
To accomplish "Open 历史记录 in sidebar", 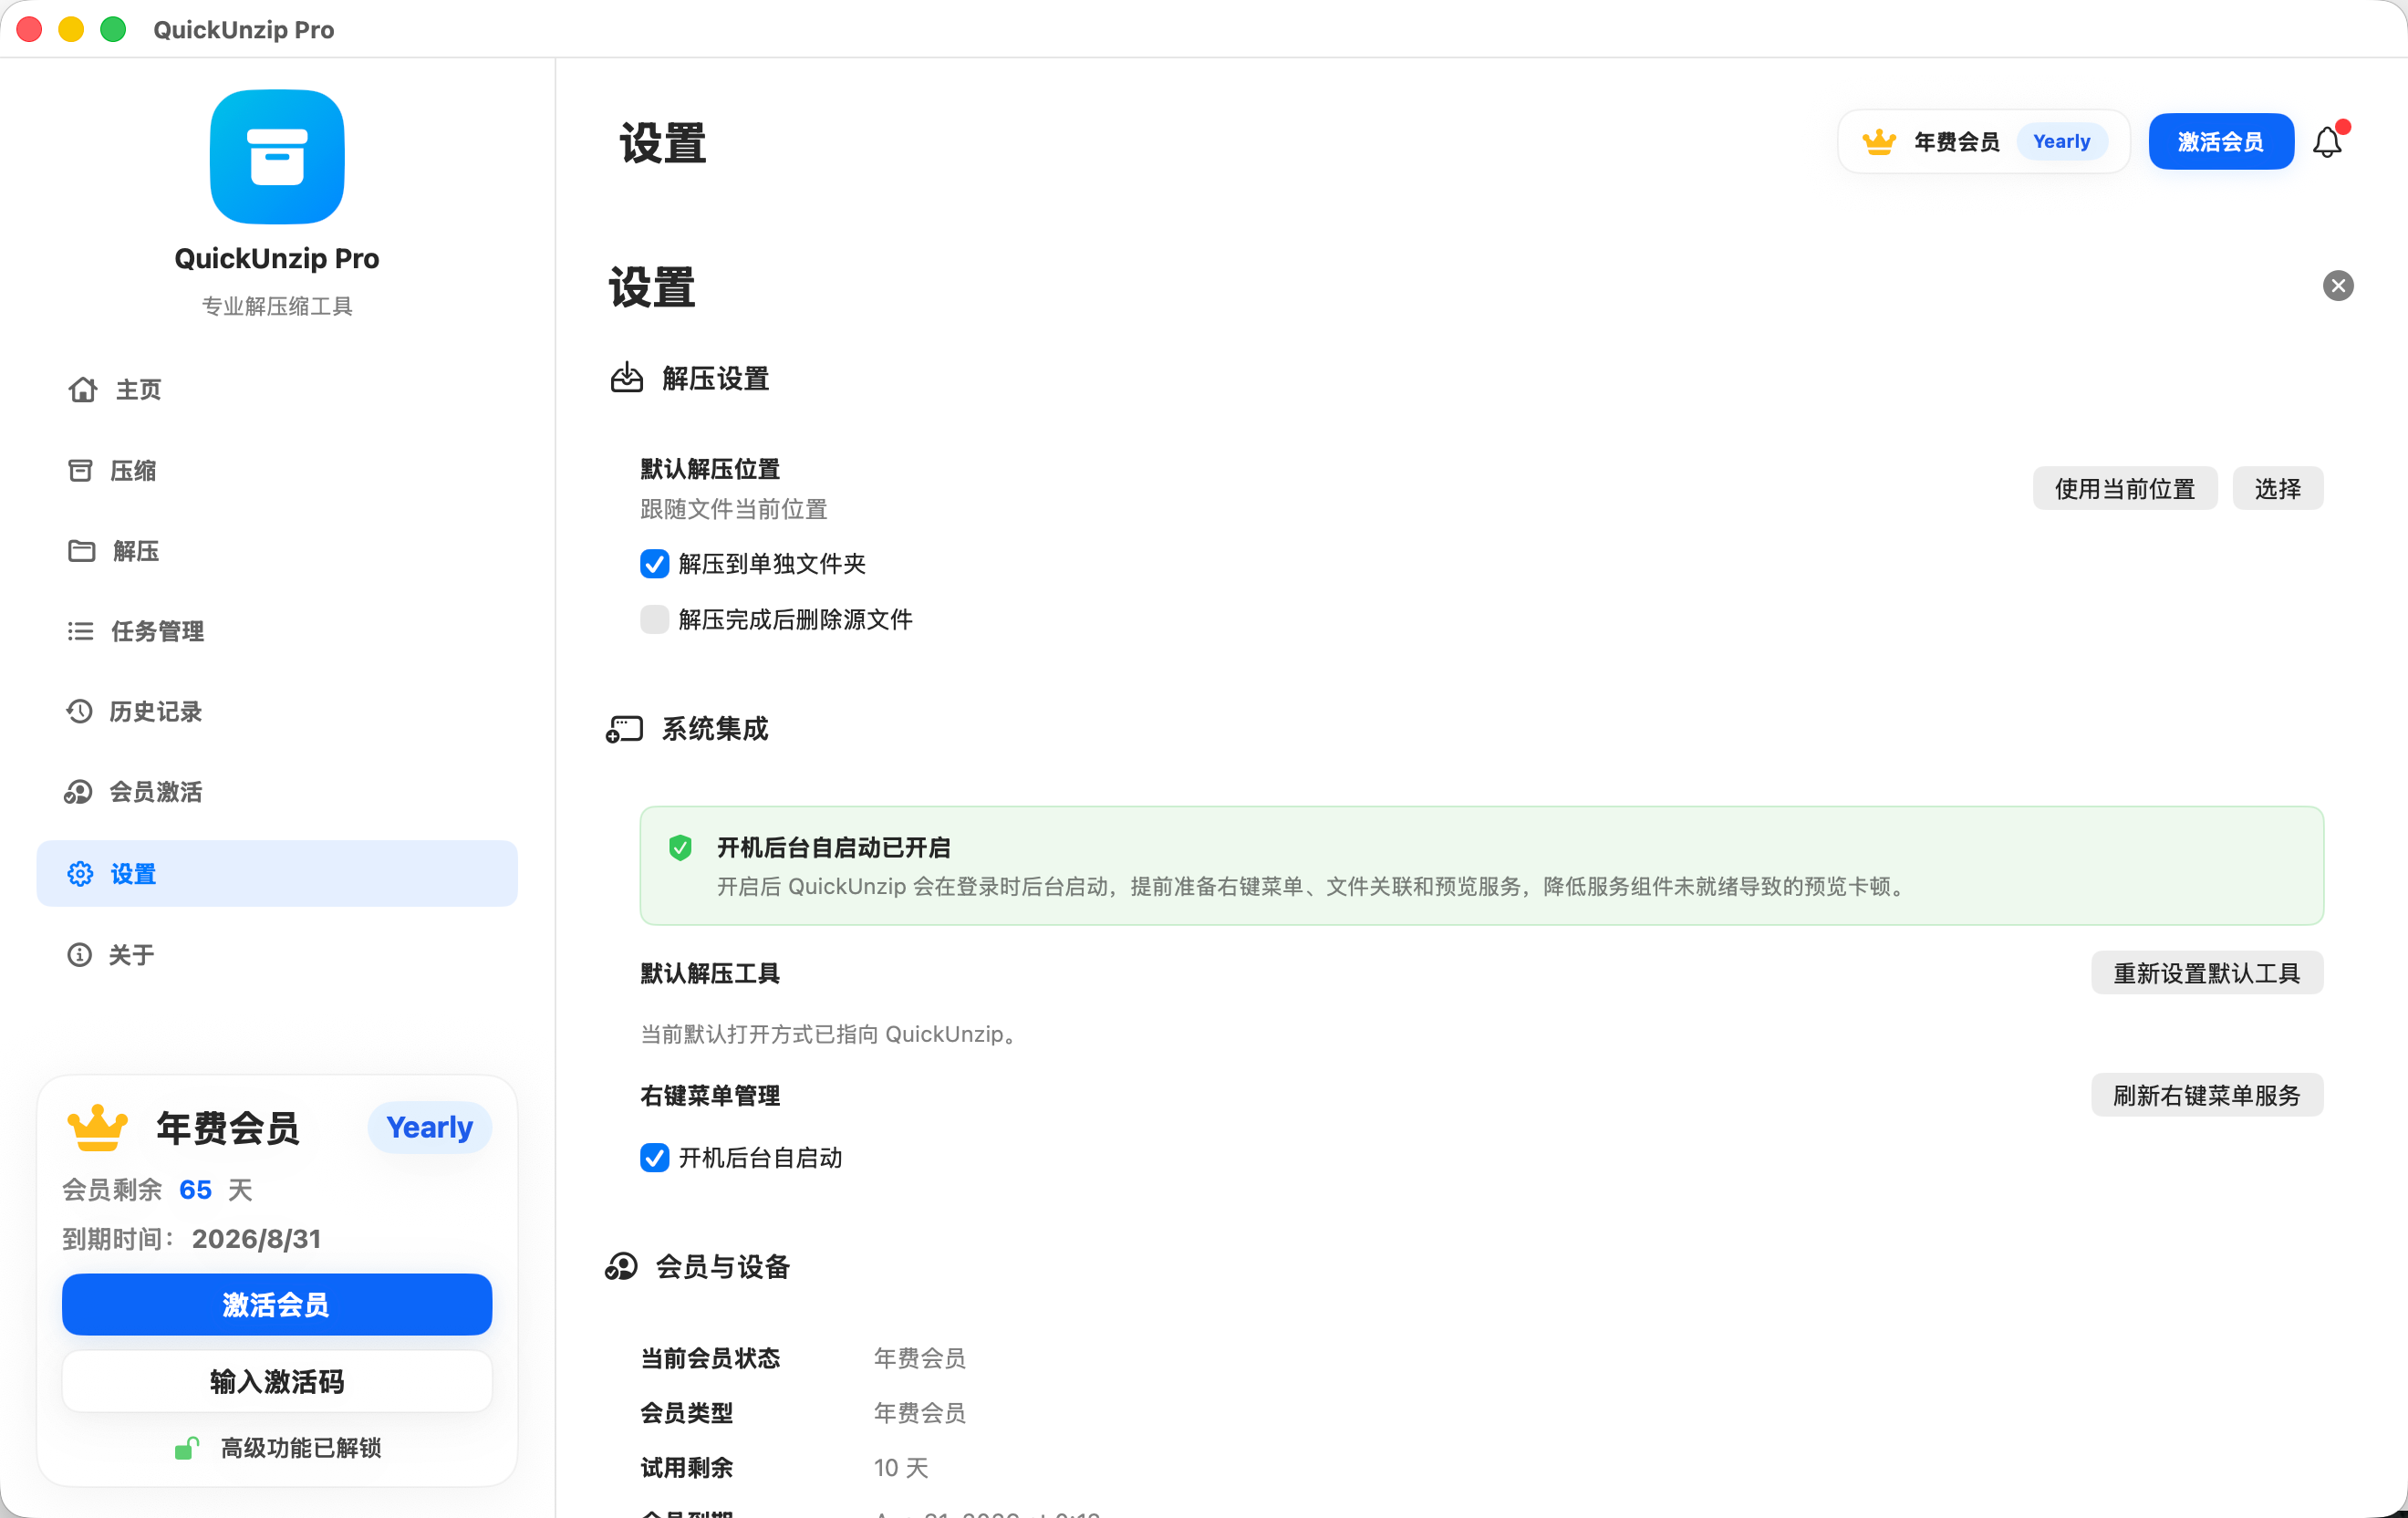I will point(277,711).
